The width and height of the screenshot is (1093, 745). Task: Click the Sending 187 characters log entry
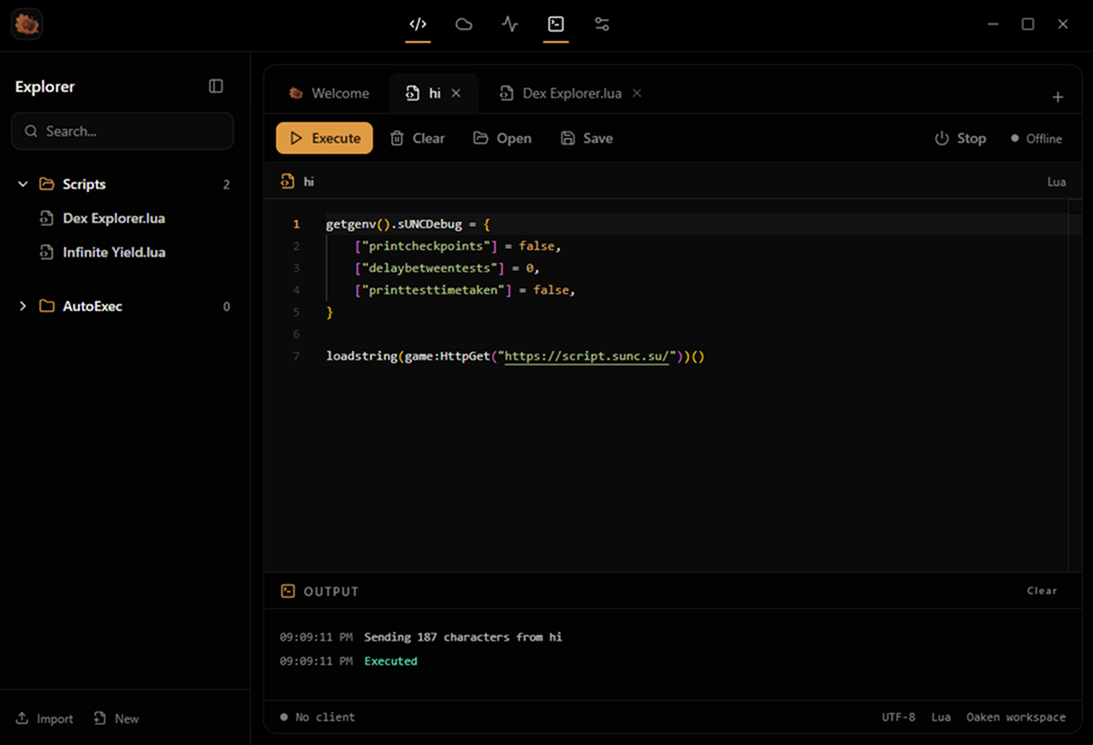click(463, 637)
